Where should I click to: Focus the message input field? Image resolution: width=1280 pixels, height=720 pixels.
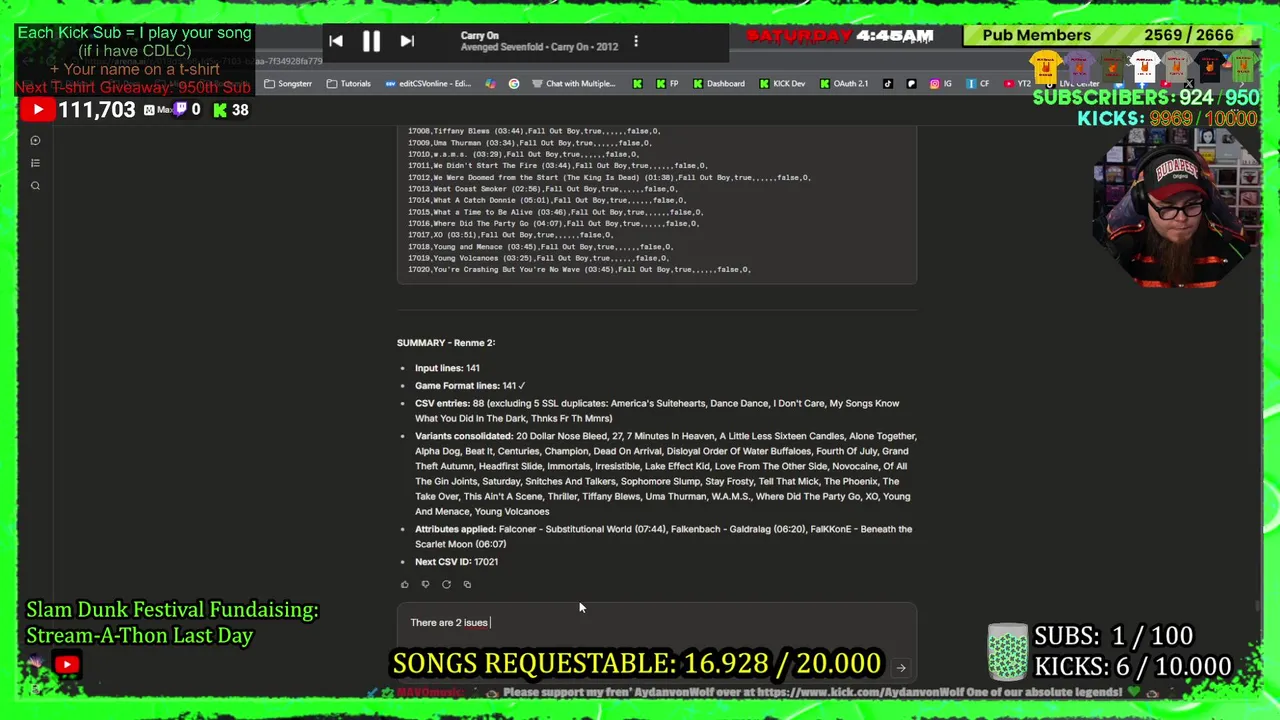656,622
